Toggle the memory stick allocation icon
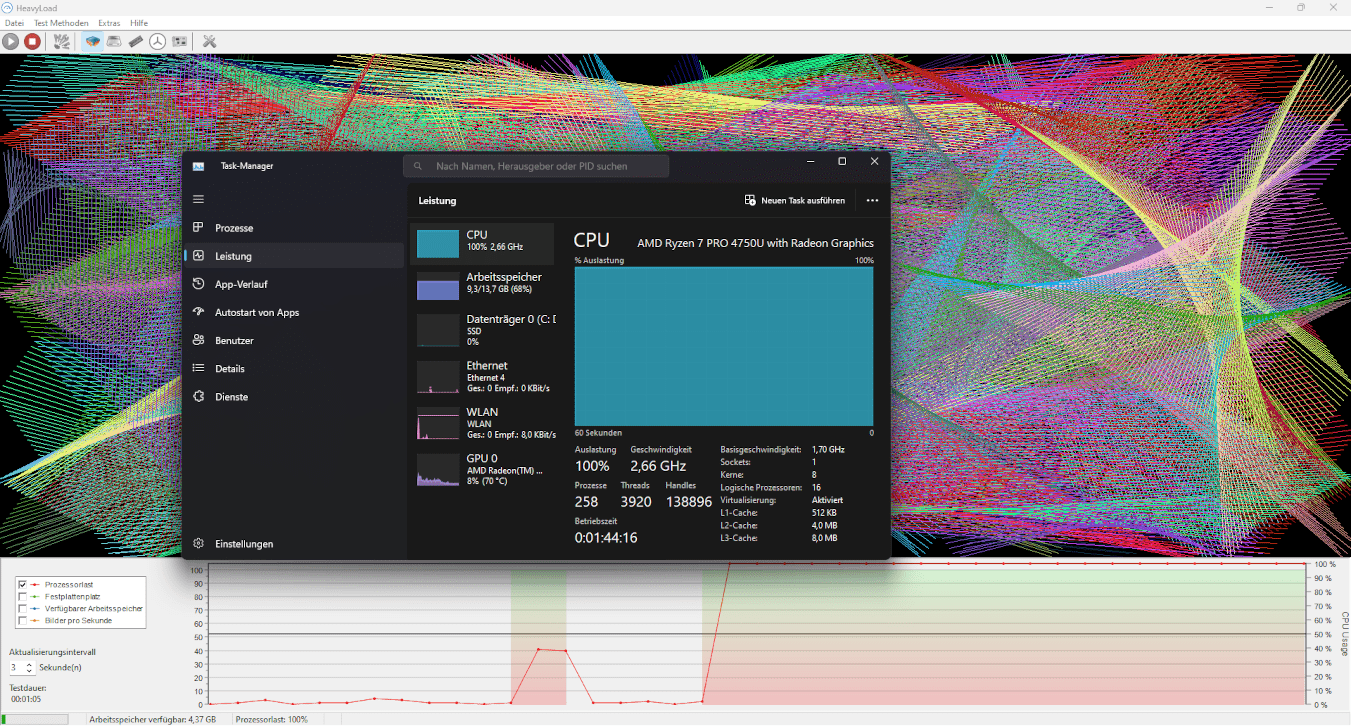Image resolution: width=1351 pixels, height=726 pixels. (136, 41)
